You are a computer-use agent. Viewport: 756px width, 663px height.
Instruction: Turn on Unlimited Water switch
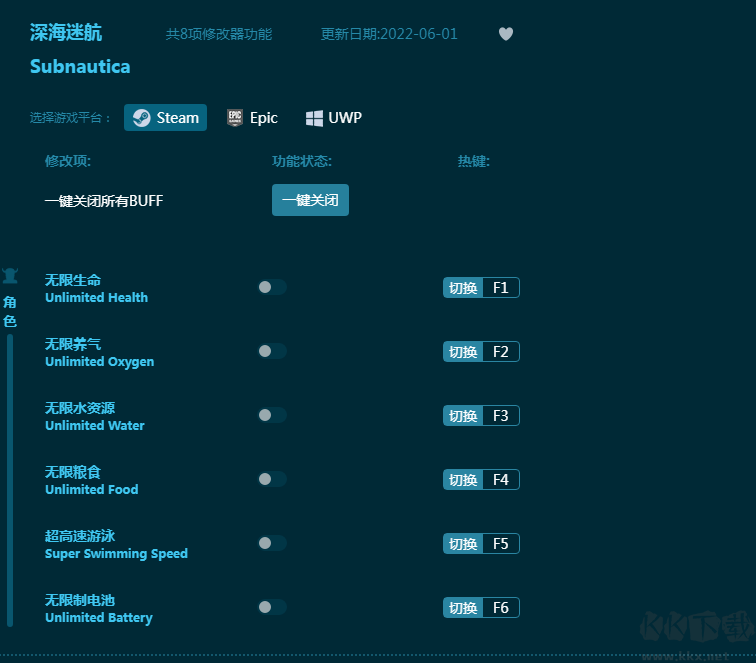click(272, 415)
